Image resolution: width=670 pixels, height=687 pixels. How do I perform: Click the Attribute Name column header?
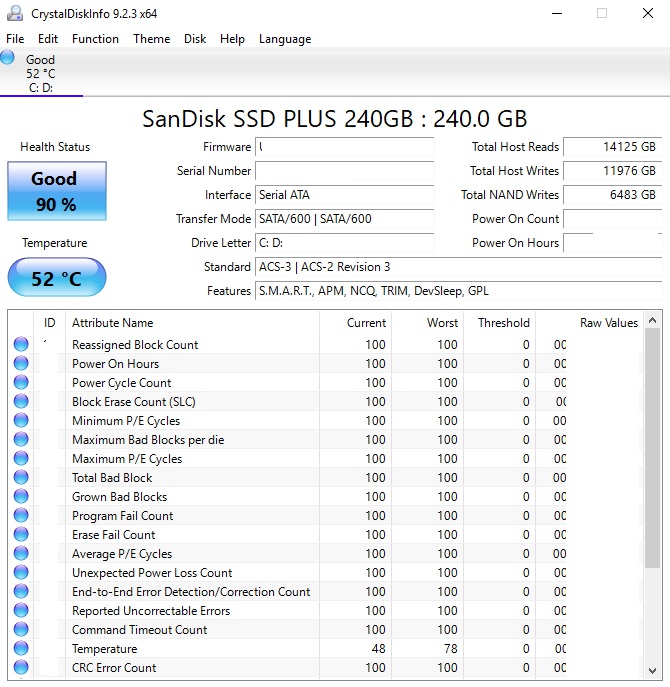pyautogui.click(x=192, y=323)
